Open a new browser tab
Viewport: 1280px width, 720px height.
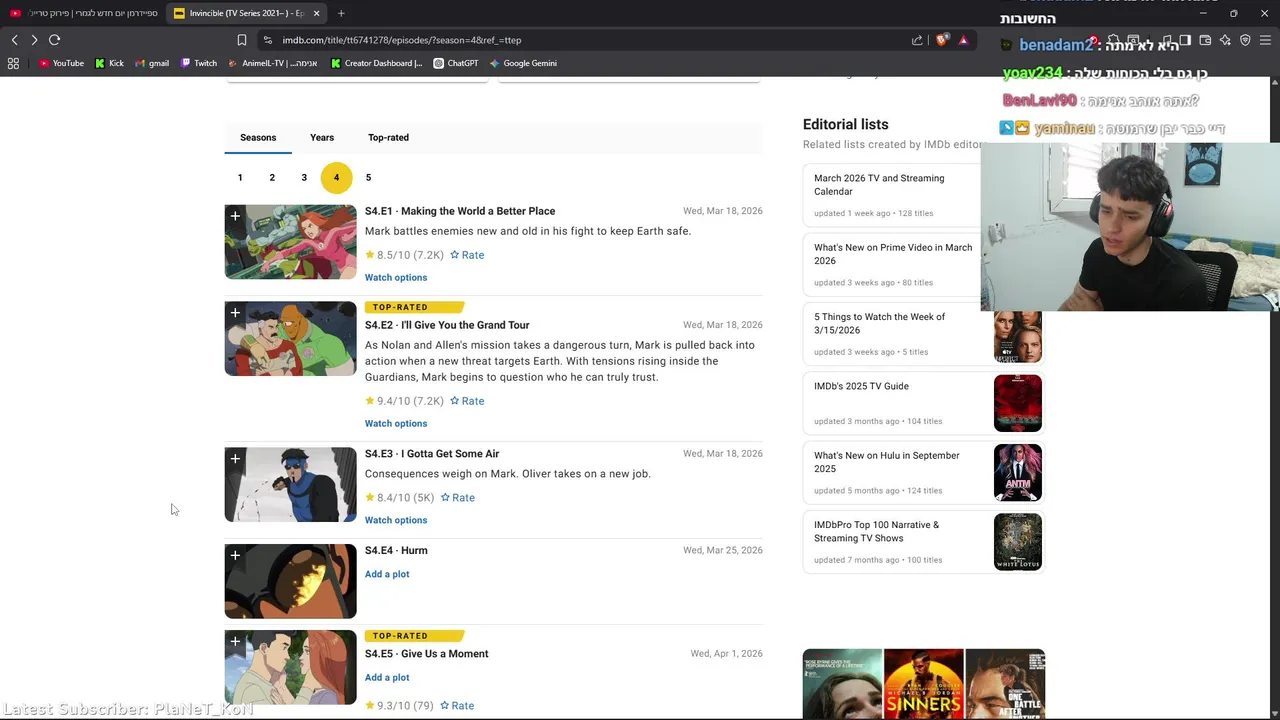click(x=341, y=13)
